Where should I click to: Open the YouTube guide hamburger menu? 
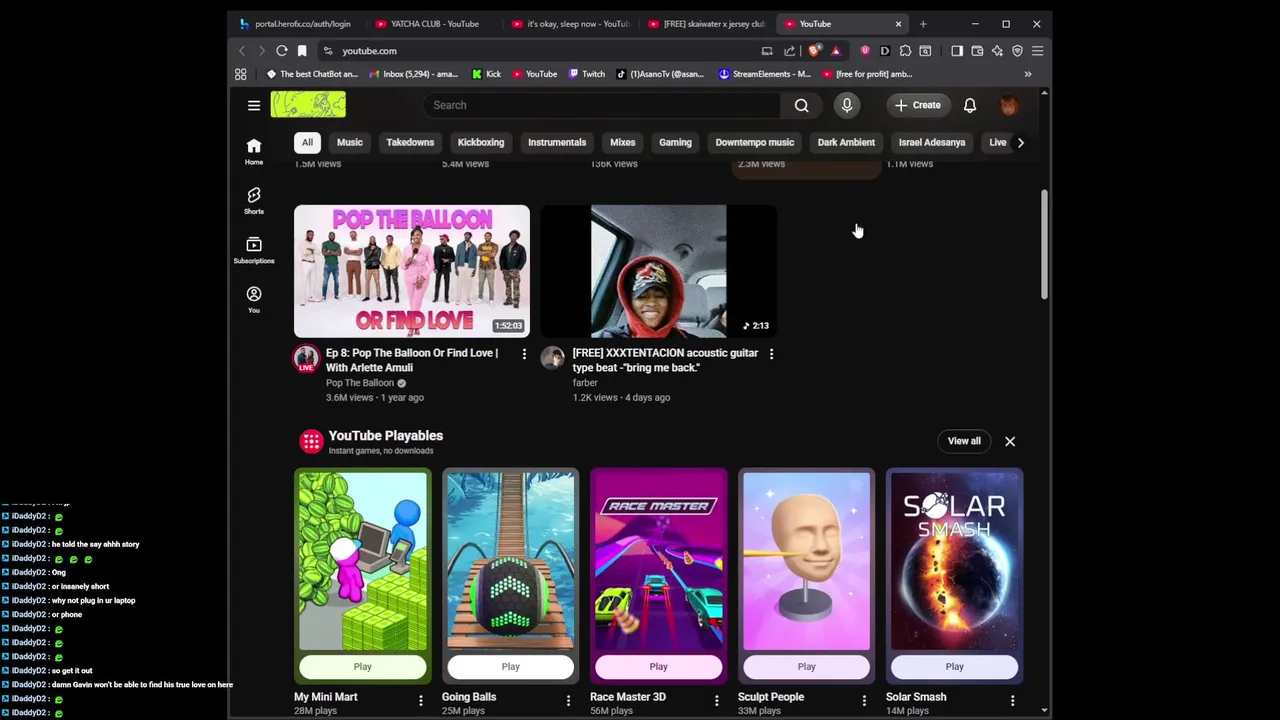point(254,105)
